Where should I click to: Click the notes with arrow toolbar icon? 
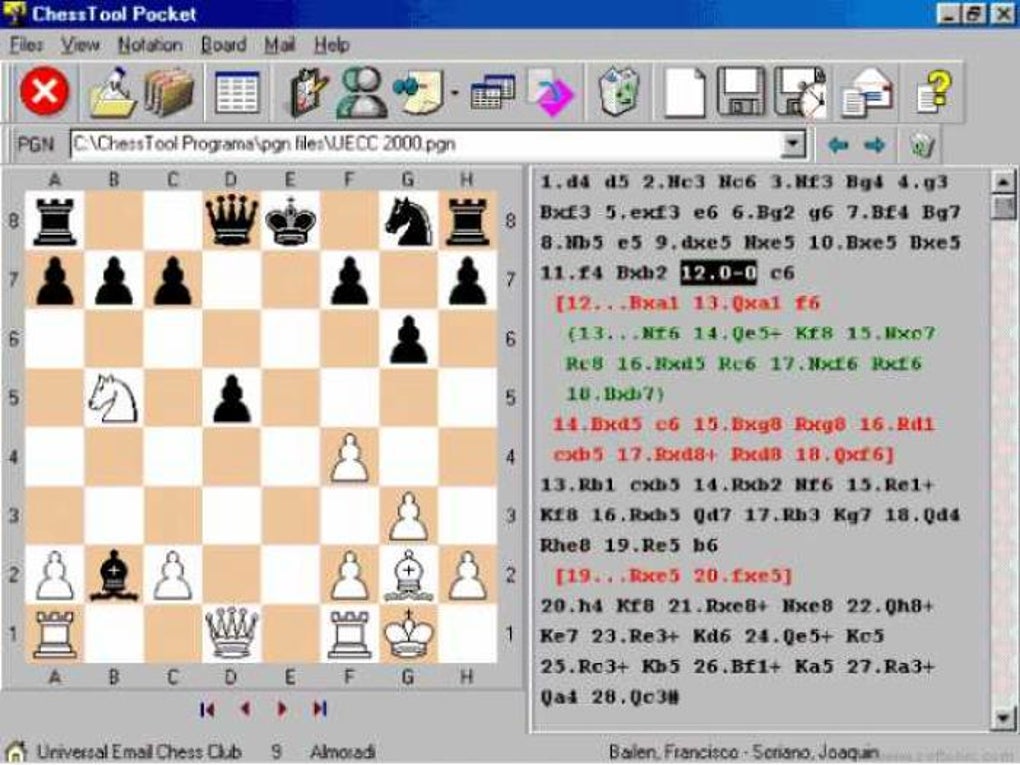coord(419,92)
